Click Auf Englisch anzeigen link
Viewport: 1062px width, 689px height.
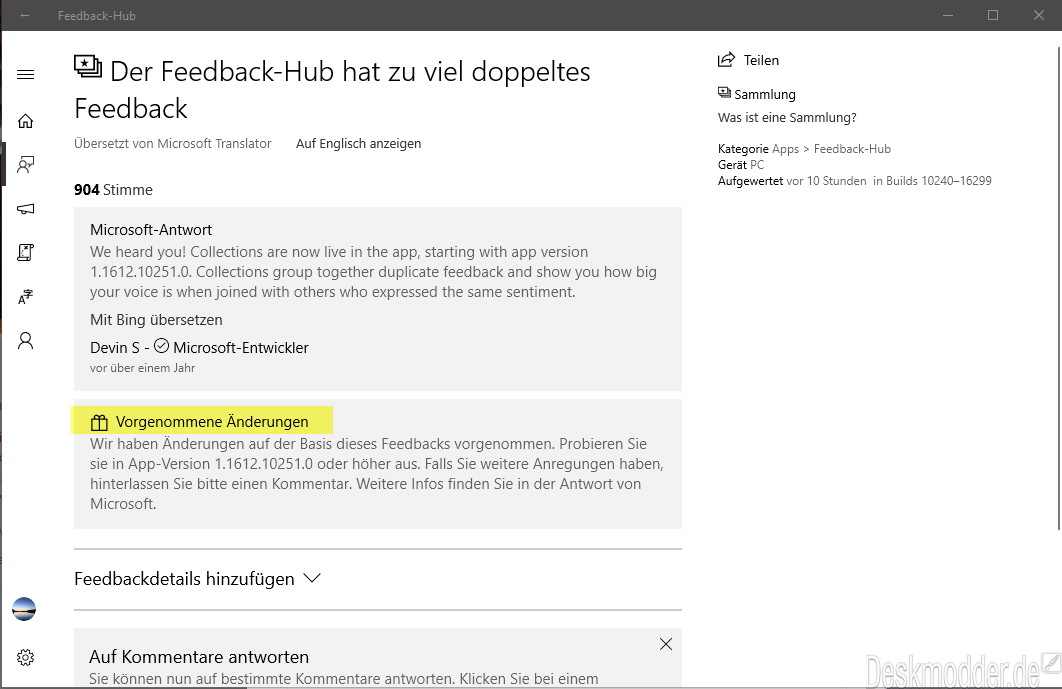pyautogui.click(x=358, y=144)
